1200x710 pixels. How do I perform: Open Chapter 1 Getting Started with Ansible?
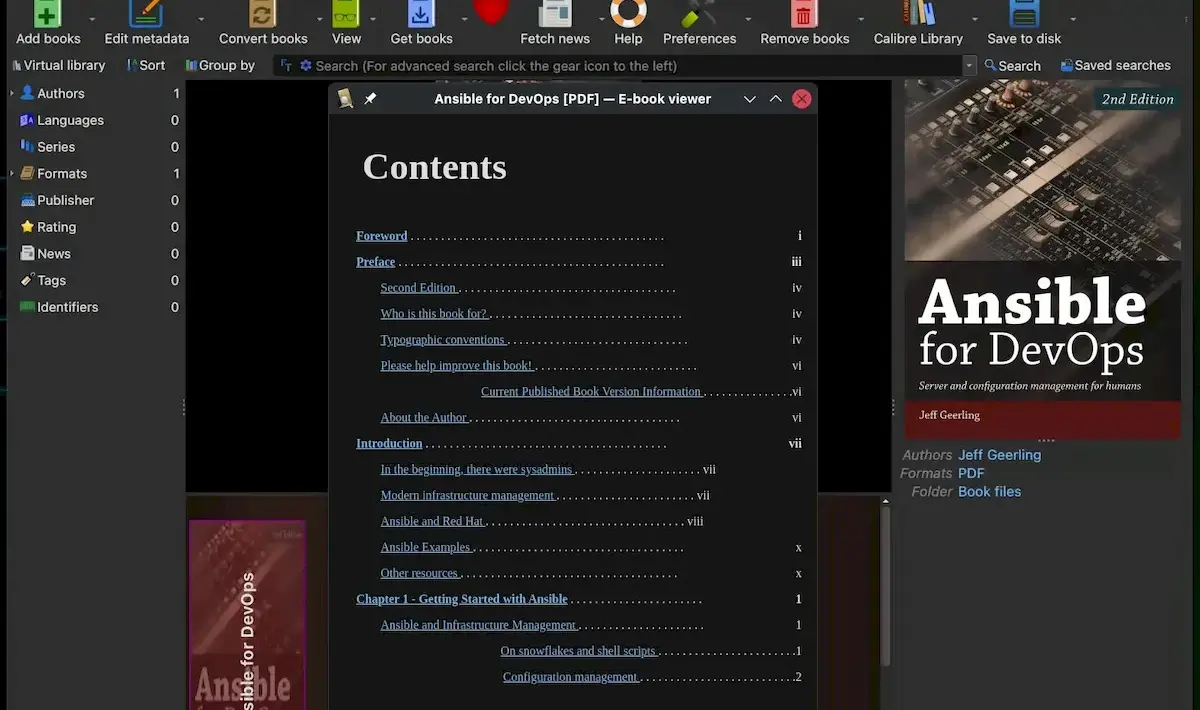pos(462,599)
